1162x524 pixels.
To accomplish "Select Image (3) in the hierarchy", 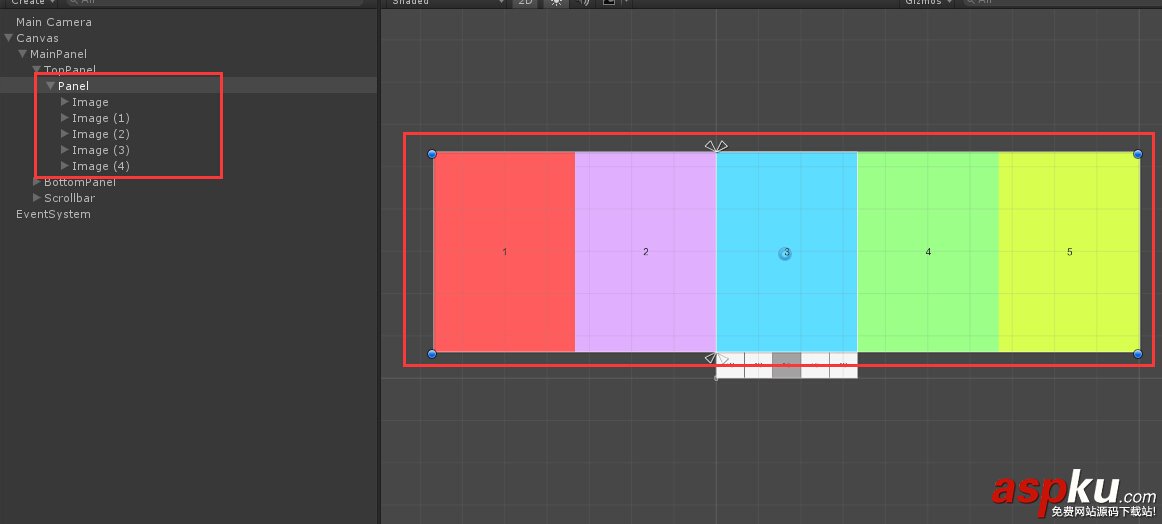I will [x=101, y=150].
